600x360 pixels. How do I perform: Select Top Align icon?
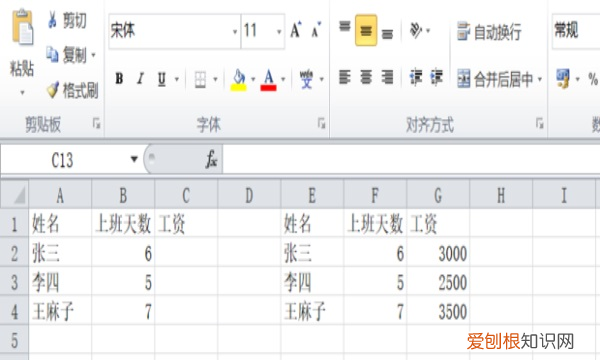[x=345, y=27]
